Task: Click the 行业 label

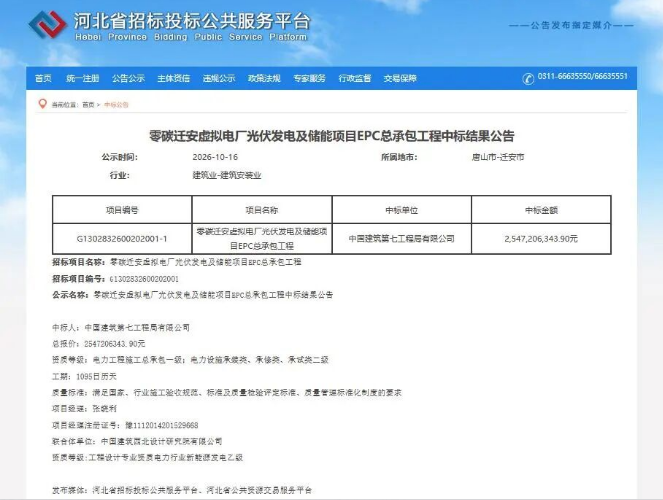Action: pos(120,175)
